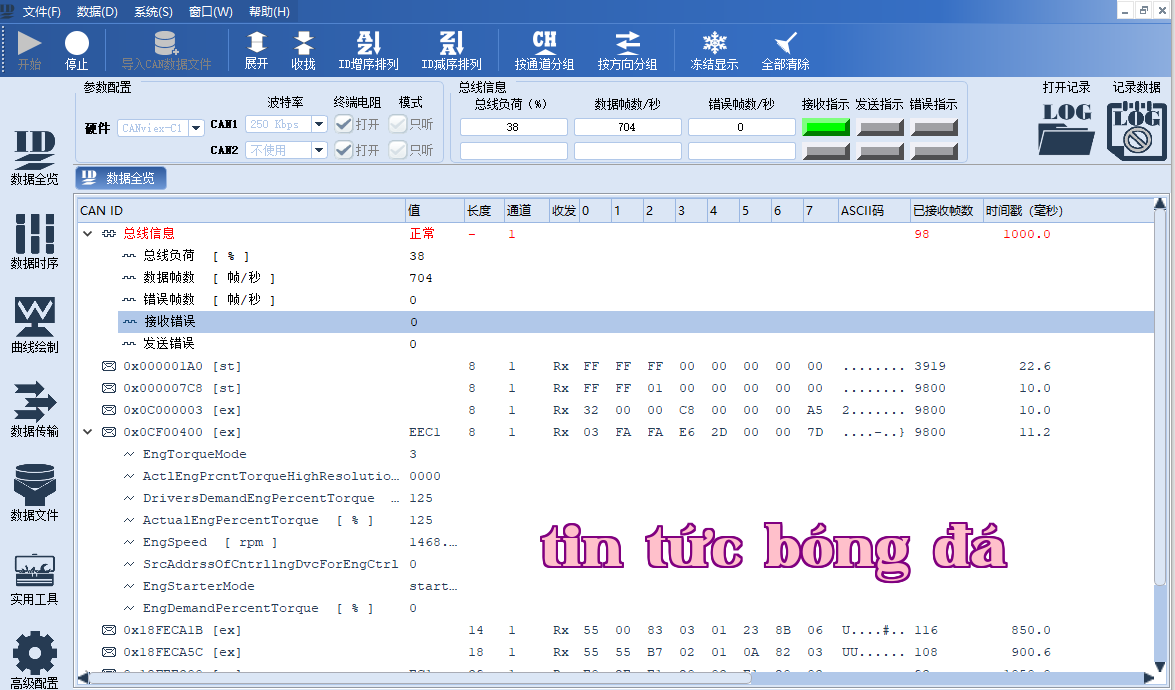Click the message icon for 0x000001A0

click(x=109, y=366)
